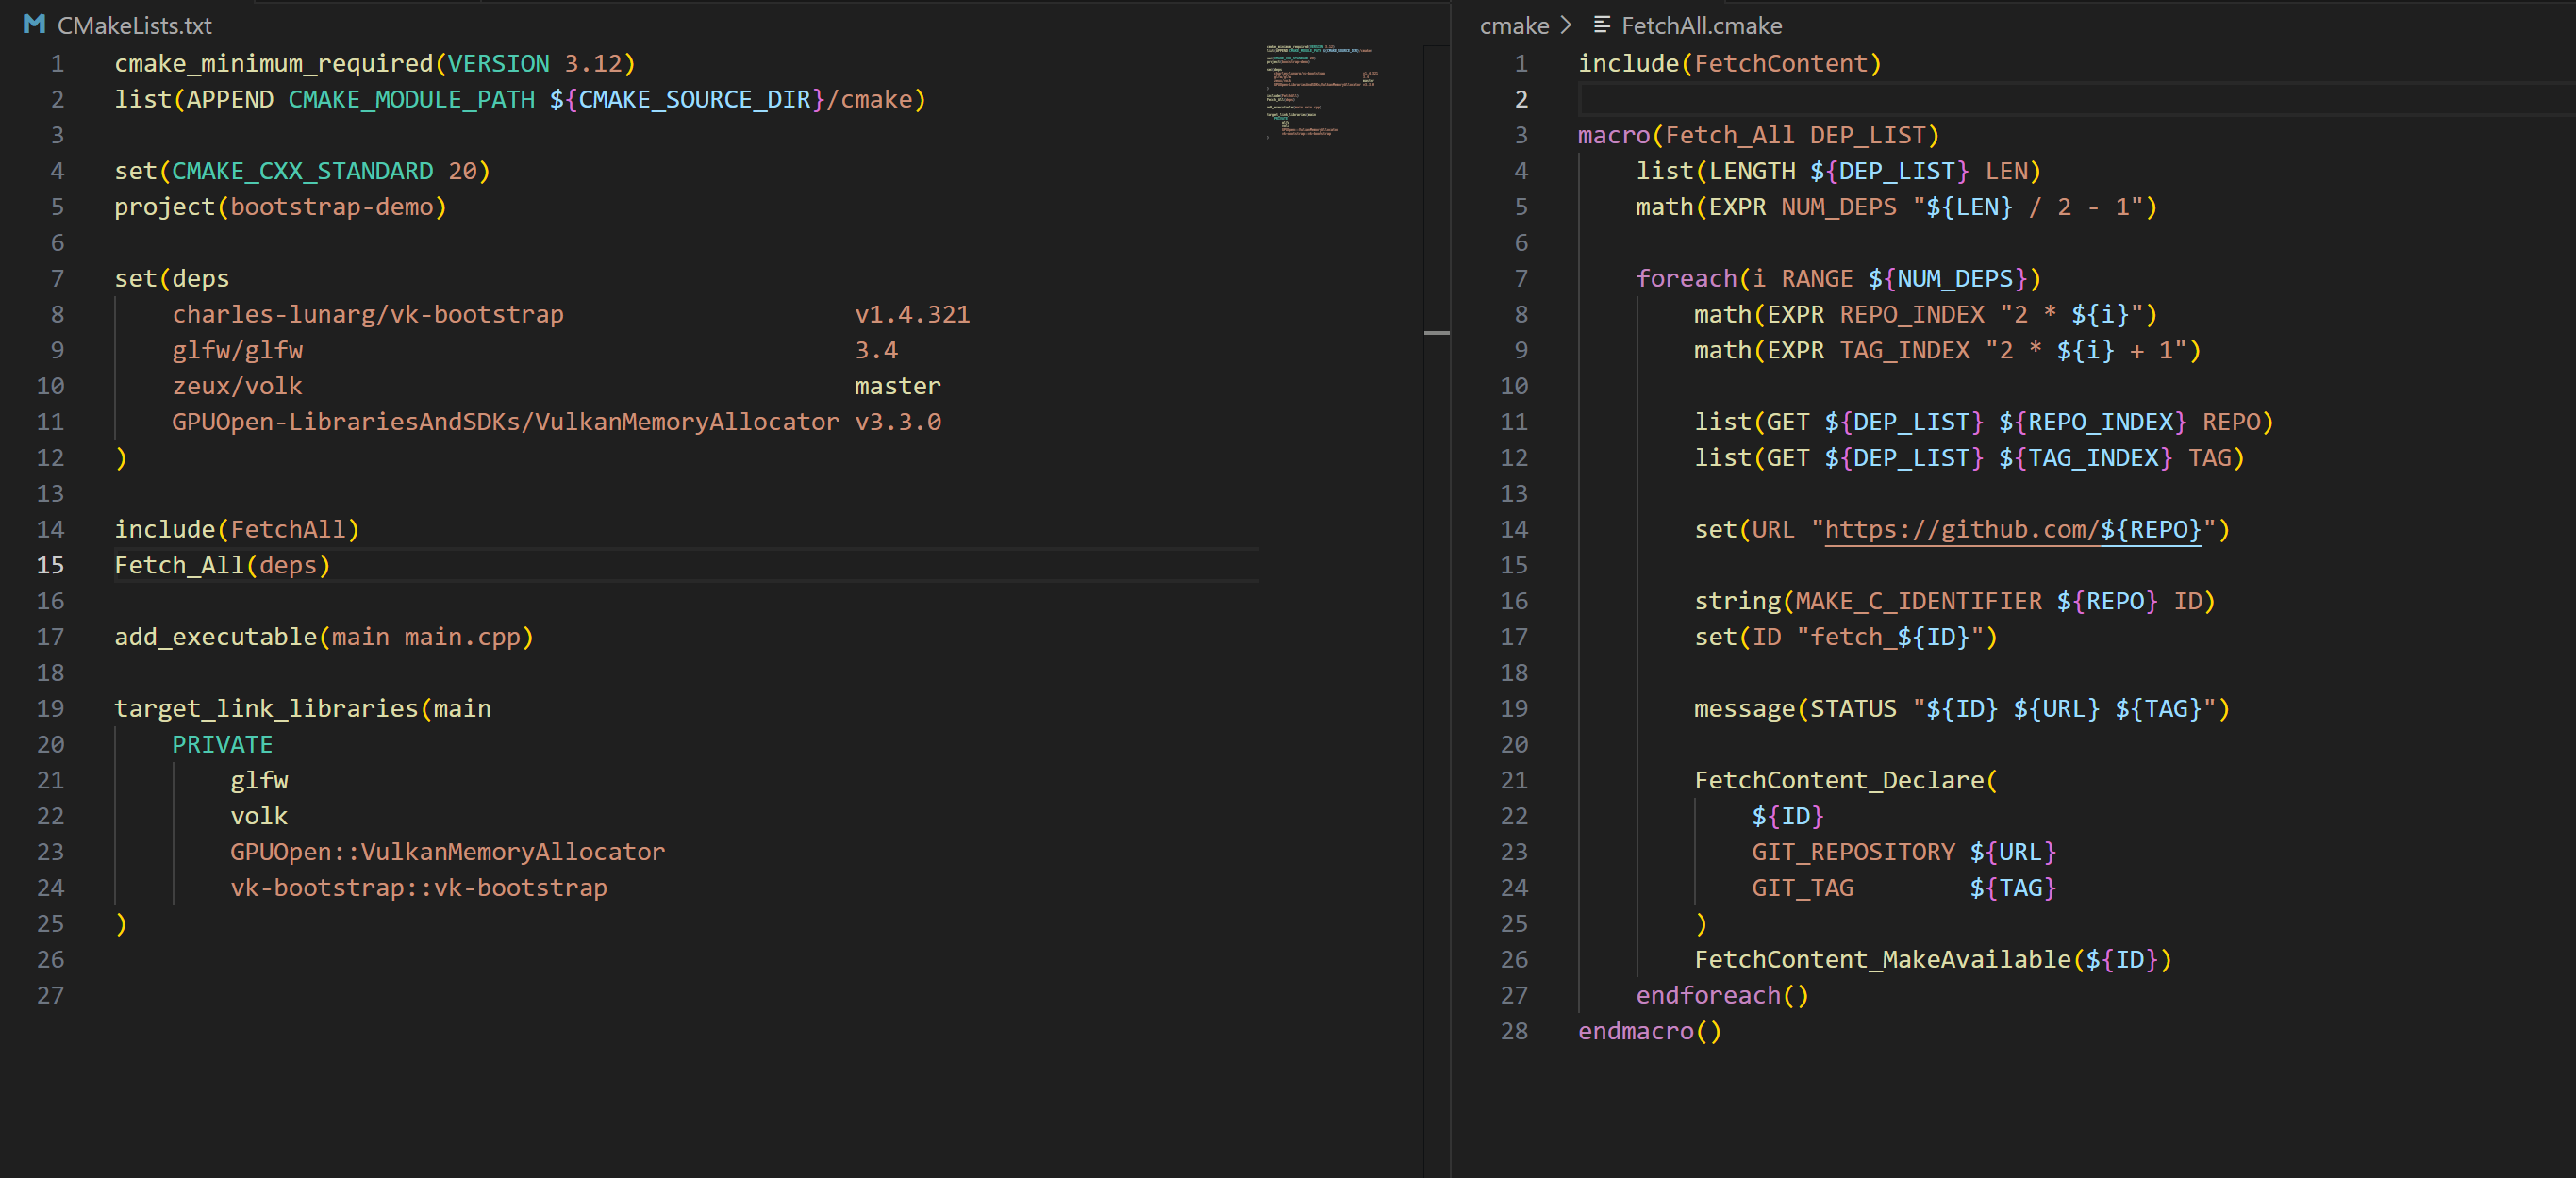Viewport: 2576px width, 1178px height.
Task: Click glfw/glfw dependency entry
Action: (x=237, y=350)
